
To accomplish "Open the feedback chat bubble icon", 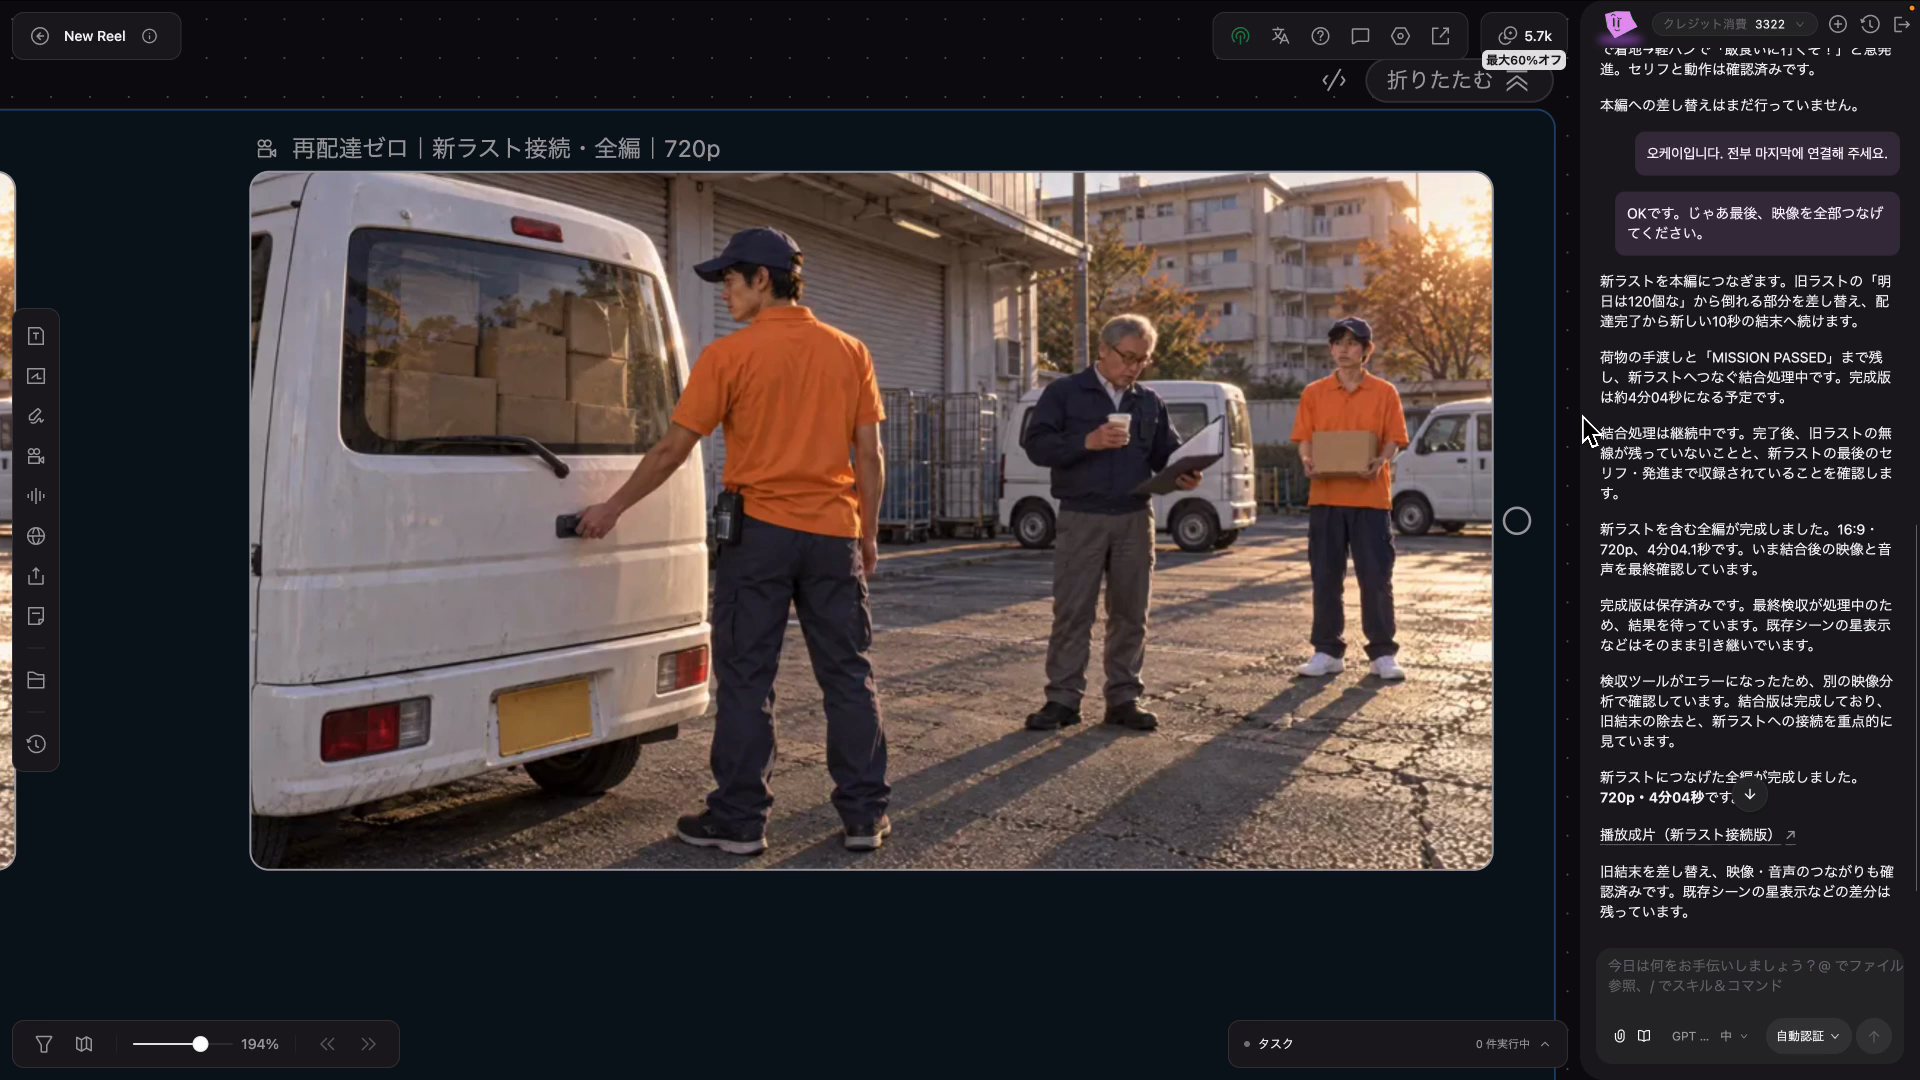I will point(1360,36).
